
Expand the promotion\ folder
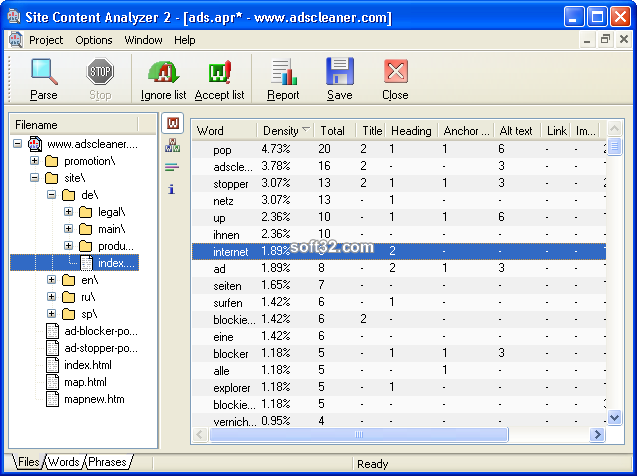click(x=35, y=161)
